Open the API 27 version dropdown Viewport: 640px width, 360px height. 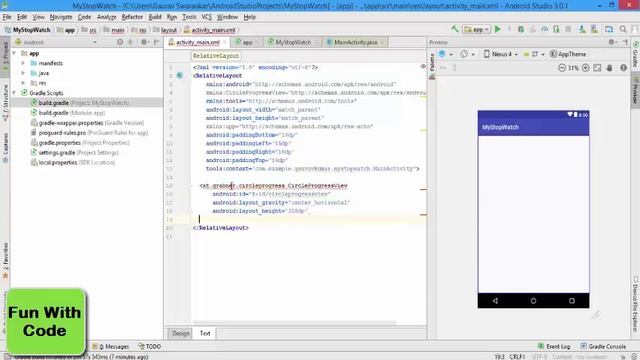tap(534, 54)
